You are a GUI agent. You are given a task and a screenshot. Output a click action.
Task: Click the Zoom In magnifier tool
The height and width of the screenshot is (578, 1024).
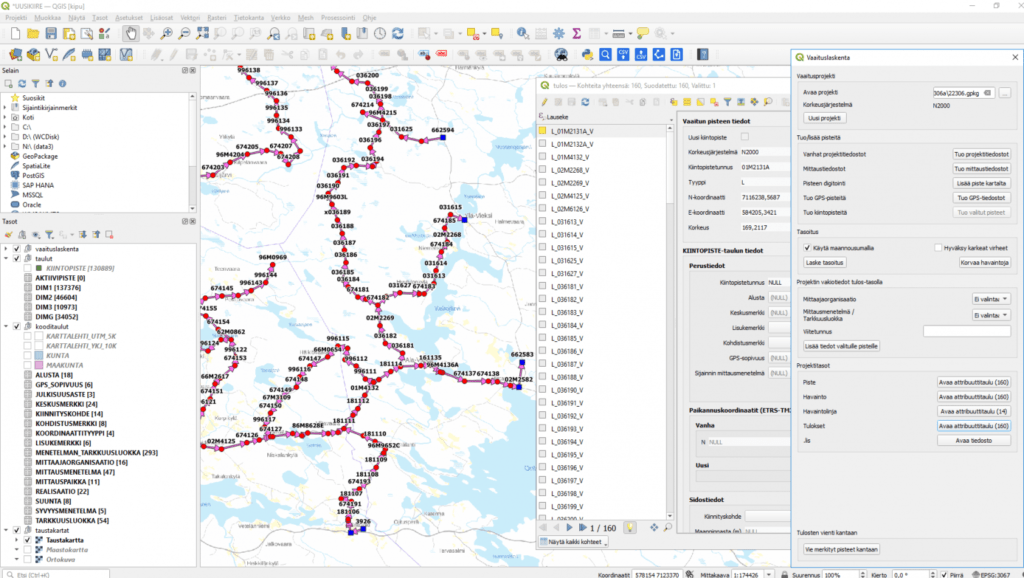coord(167,33)
